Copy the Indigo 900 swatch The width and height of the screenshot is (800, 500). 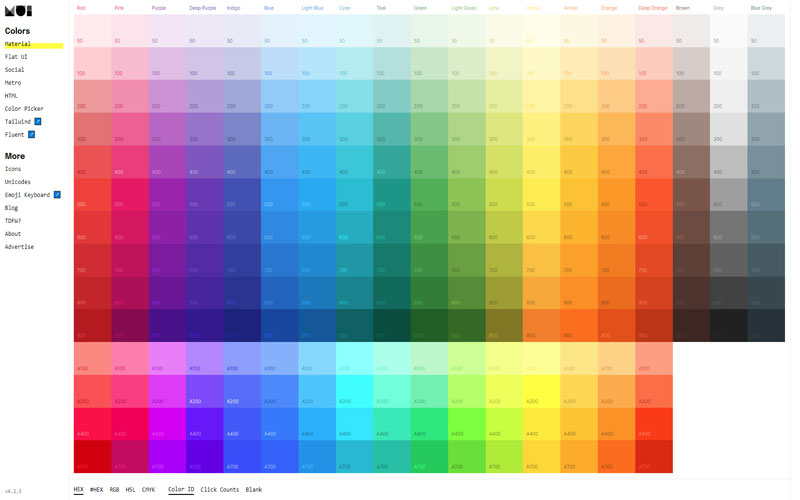tap(242, 326)
